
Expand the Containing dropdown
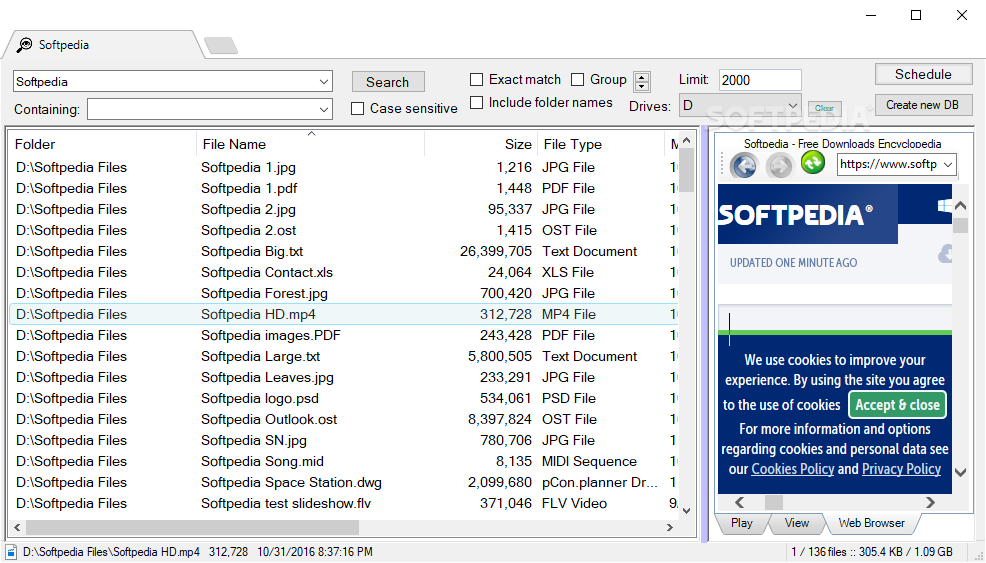pos(324,109)
